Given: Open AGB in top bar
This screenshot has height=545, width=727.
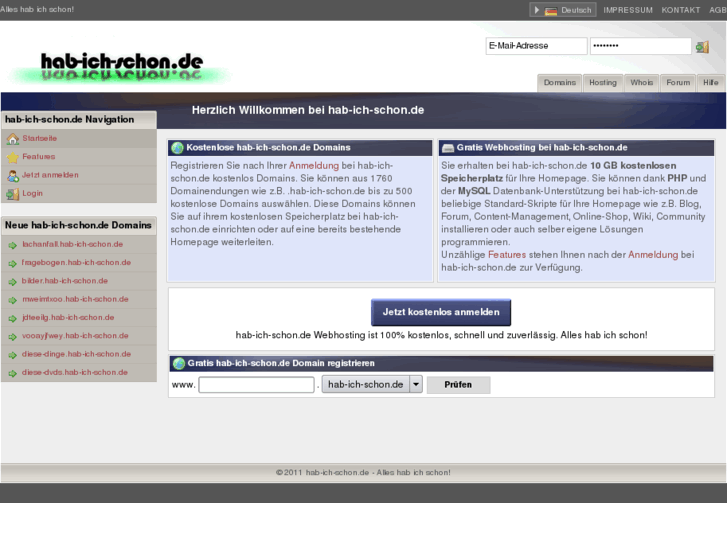Looking at the screenshot, I should point(718,10).
